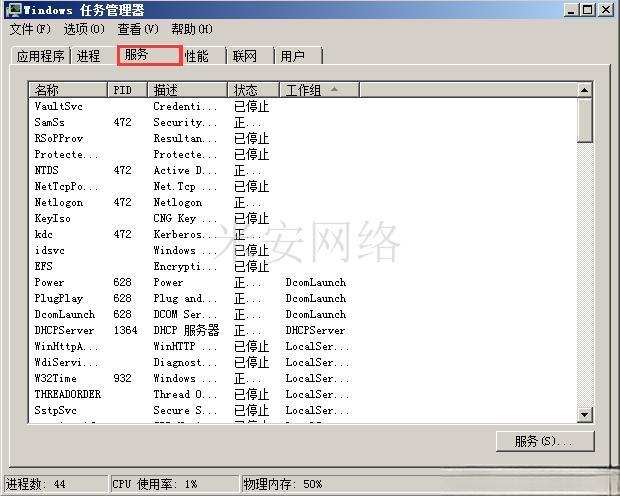Click the PID 1364 cell
620x496 pixels.
tap(125, 330)
